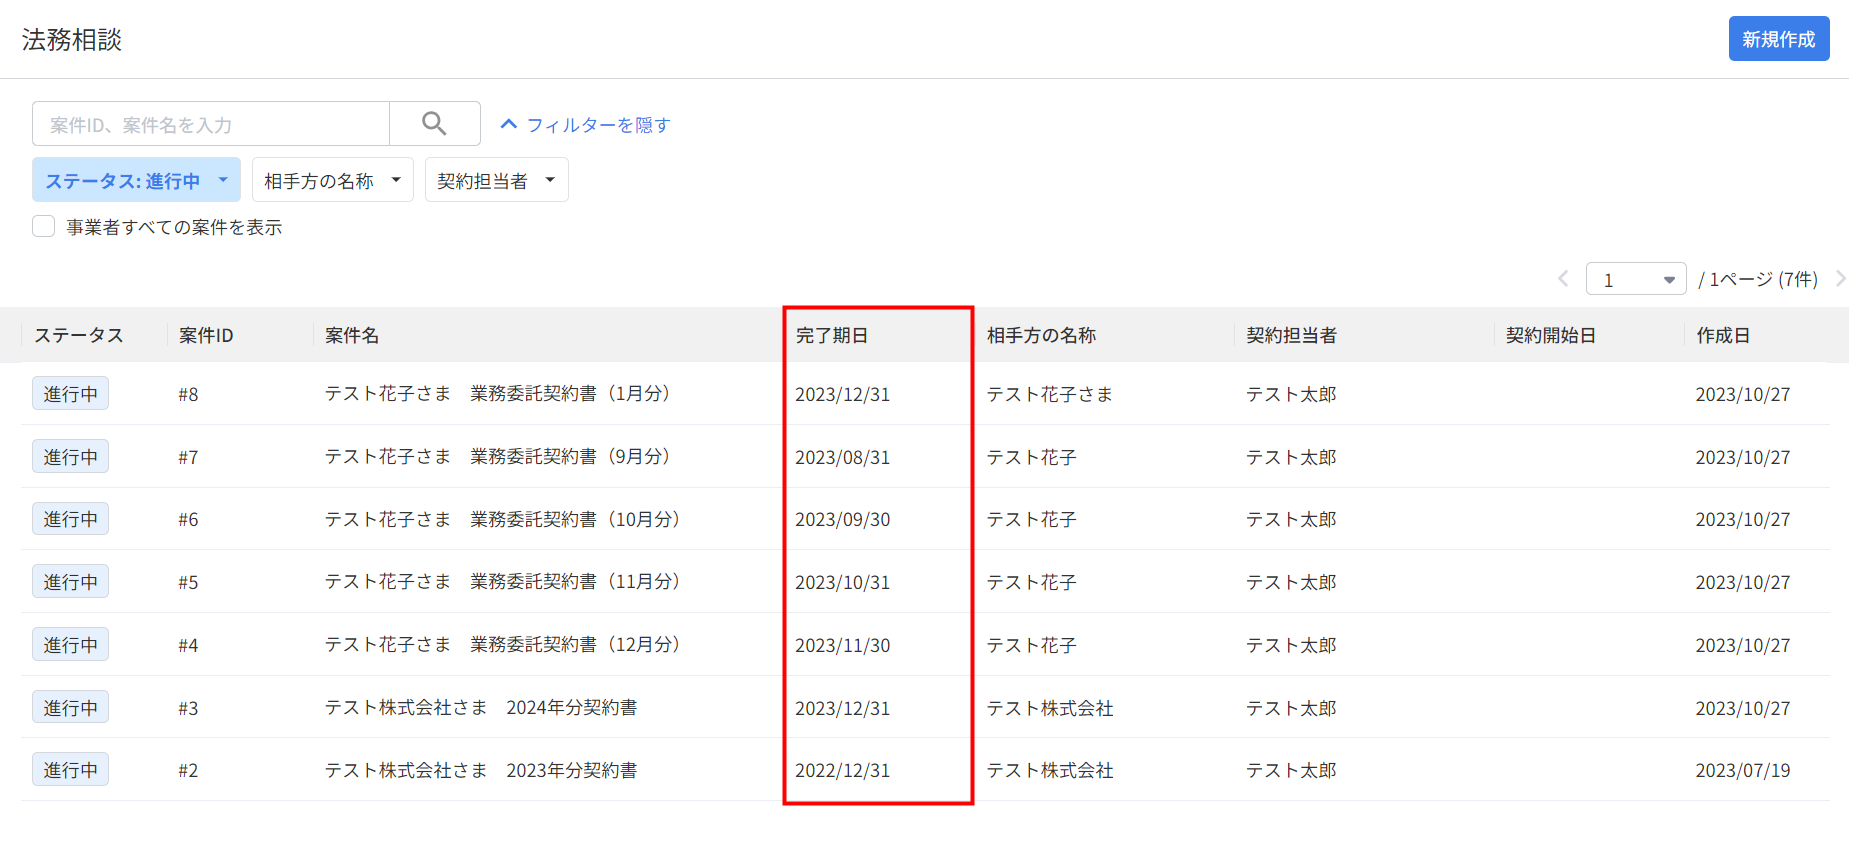Click 進行中 status badge for case #5
The image size is (1849, 849).
(70, 582)
